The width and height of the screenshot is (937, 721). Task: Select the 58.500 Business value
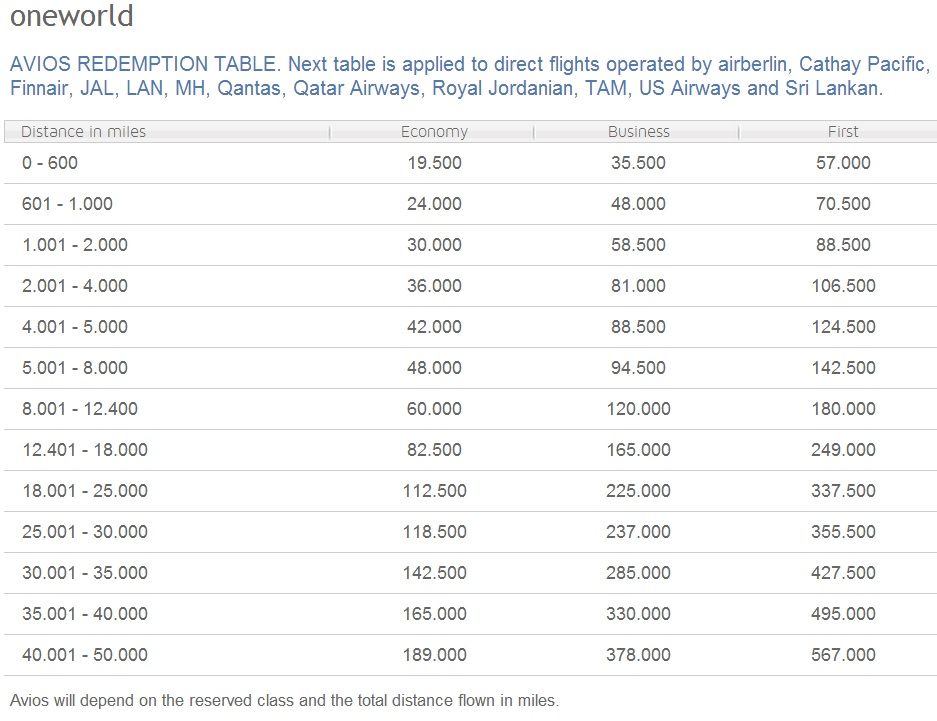[x=638, y=244]
